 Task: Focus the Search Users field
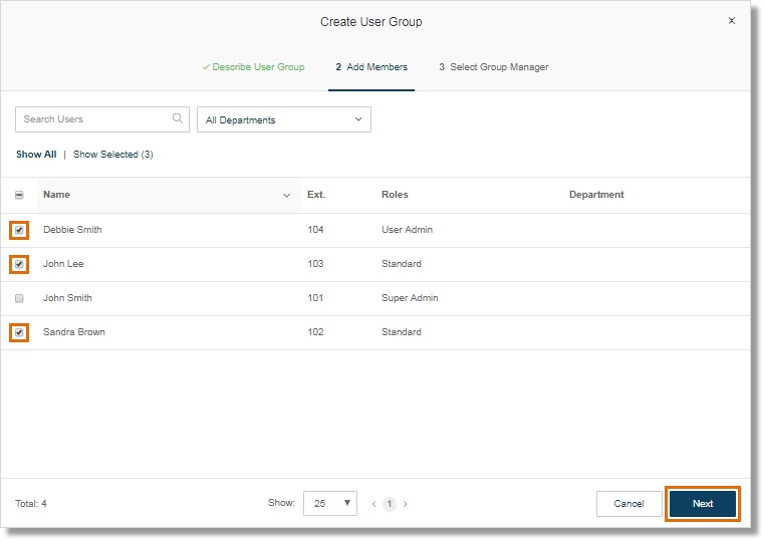point(102,120)
